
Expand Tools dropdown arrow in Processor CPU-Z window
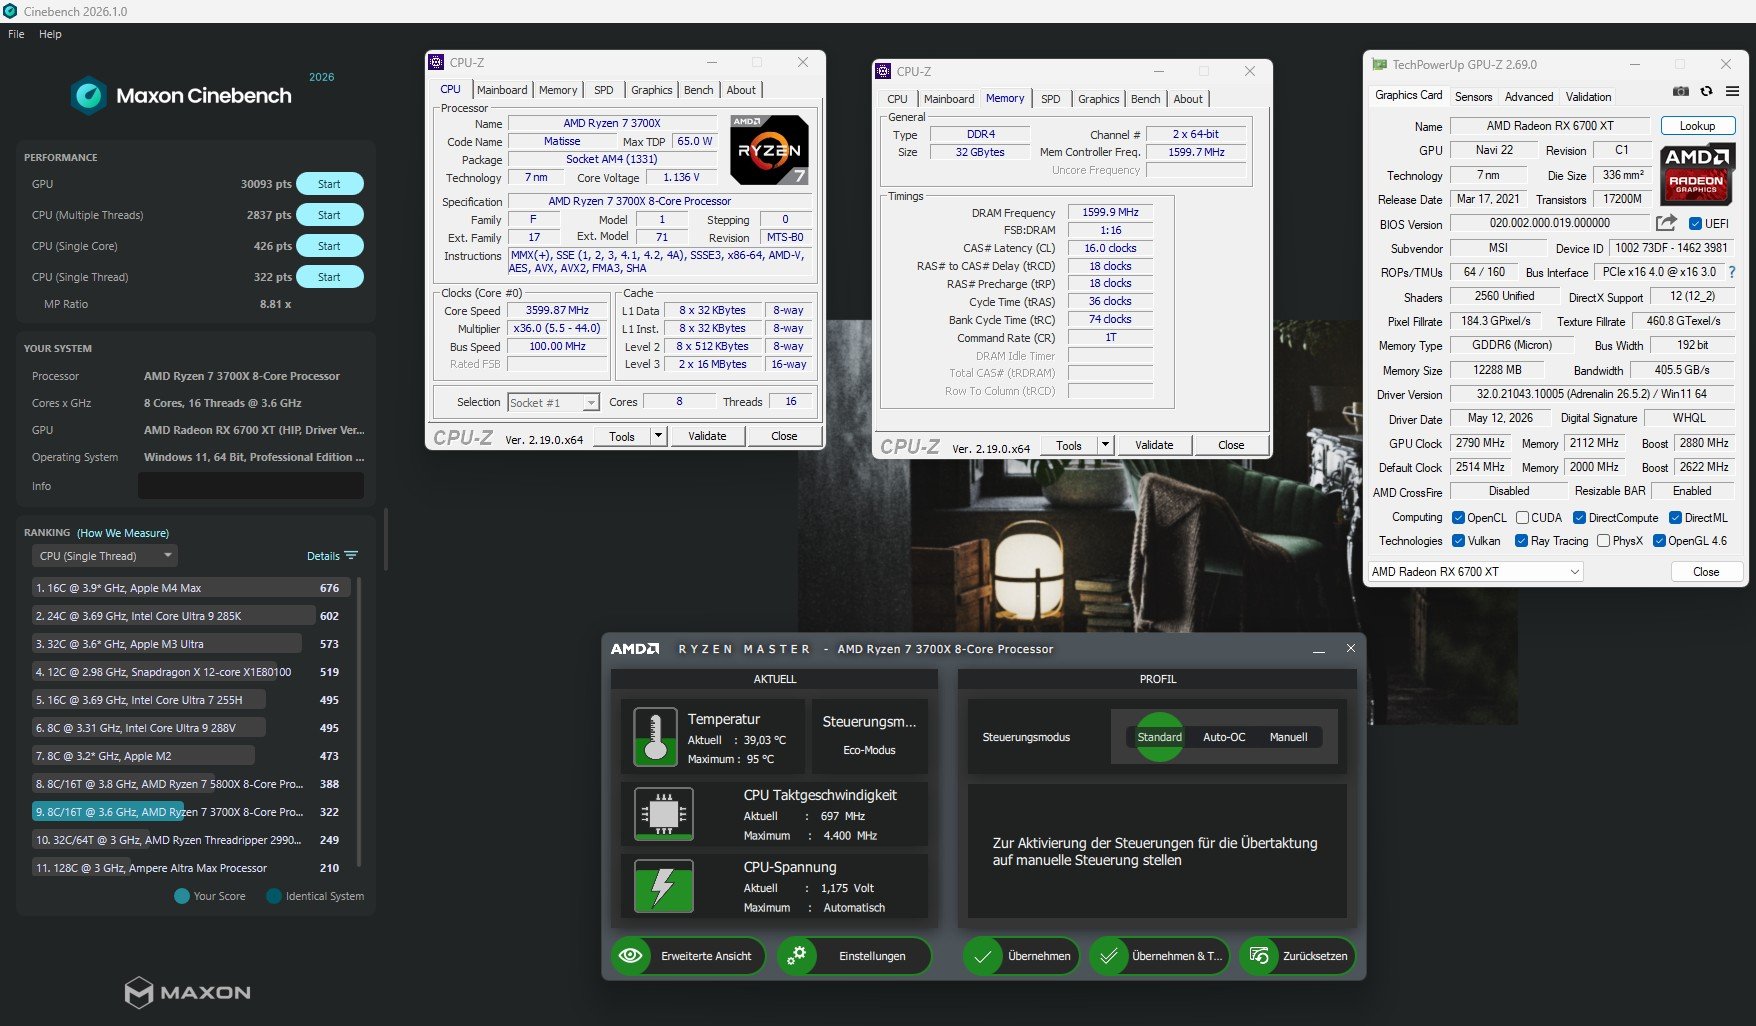click(x=658, y=436)
